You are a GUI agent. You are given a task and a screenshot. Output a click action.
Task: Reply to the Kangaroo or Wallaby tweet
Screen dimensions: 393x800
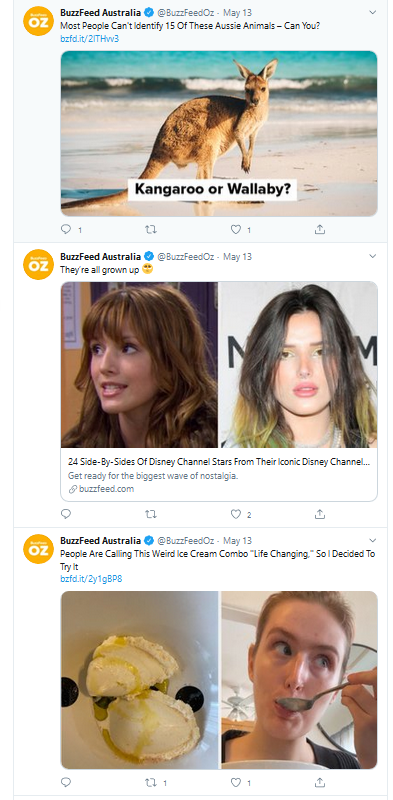66,230
